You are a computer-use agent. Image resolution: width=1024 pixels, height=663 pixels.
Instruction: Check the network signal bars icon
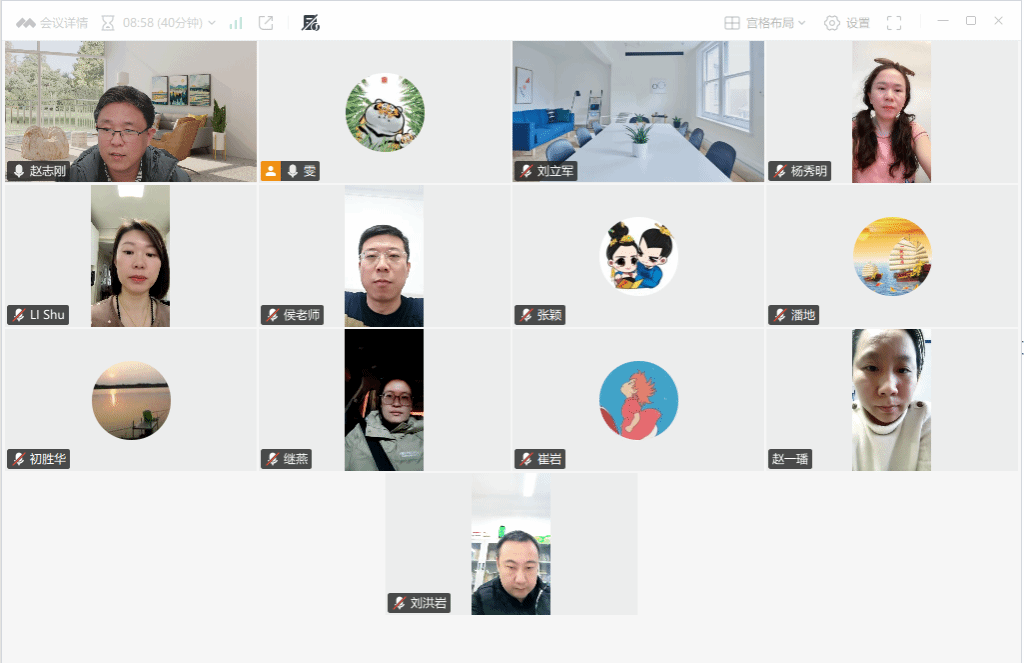tap(236, 23)
